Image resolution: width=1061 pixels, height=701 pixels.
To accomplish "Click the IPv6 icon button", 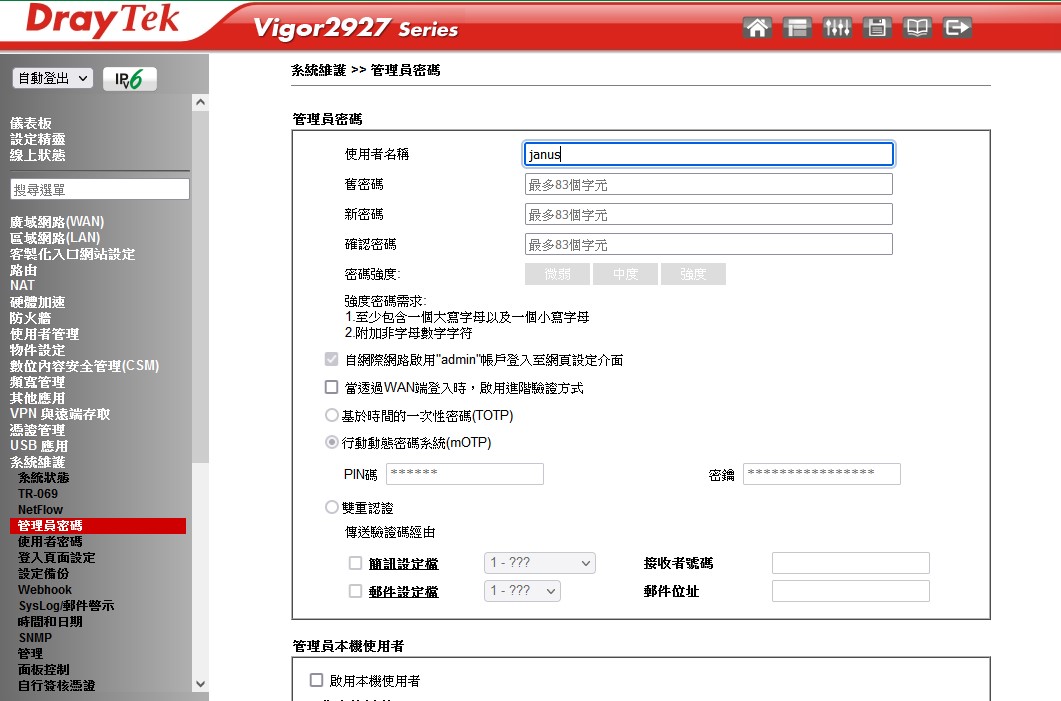I will pos(130,79).
